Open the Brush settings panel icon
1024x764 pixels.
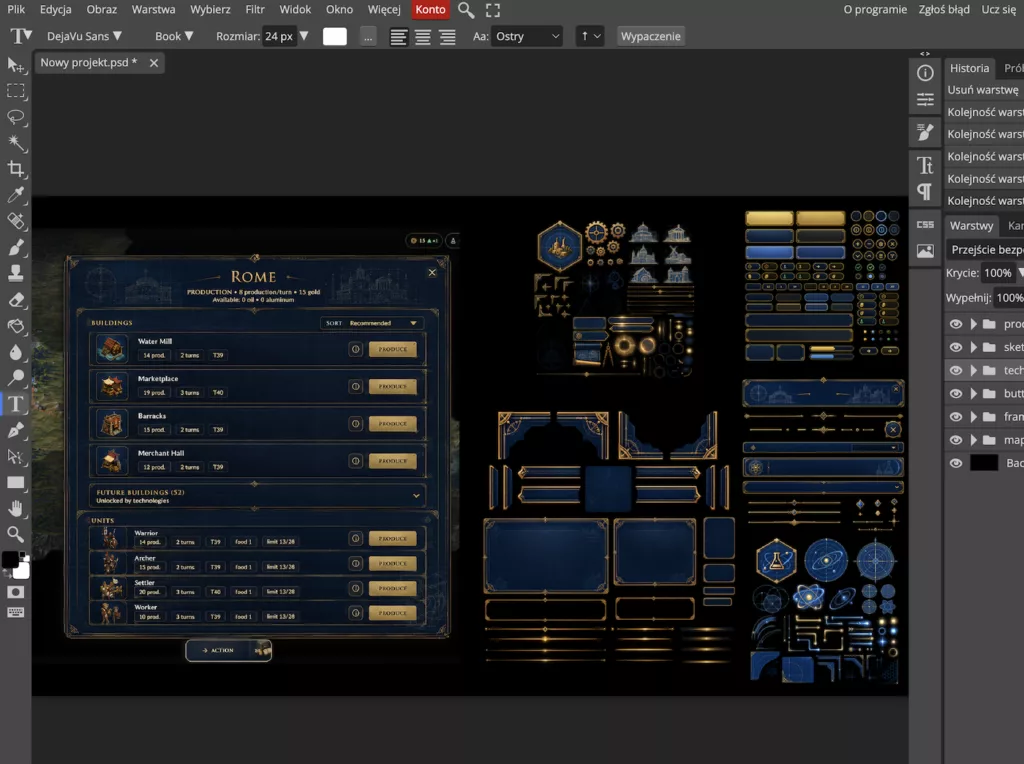click(x=925, y=133)
